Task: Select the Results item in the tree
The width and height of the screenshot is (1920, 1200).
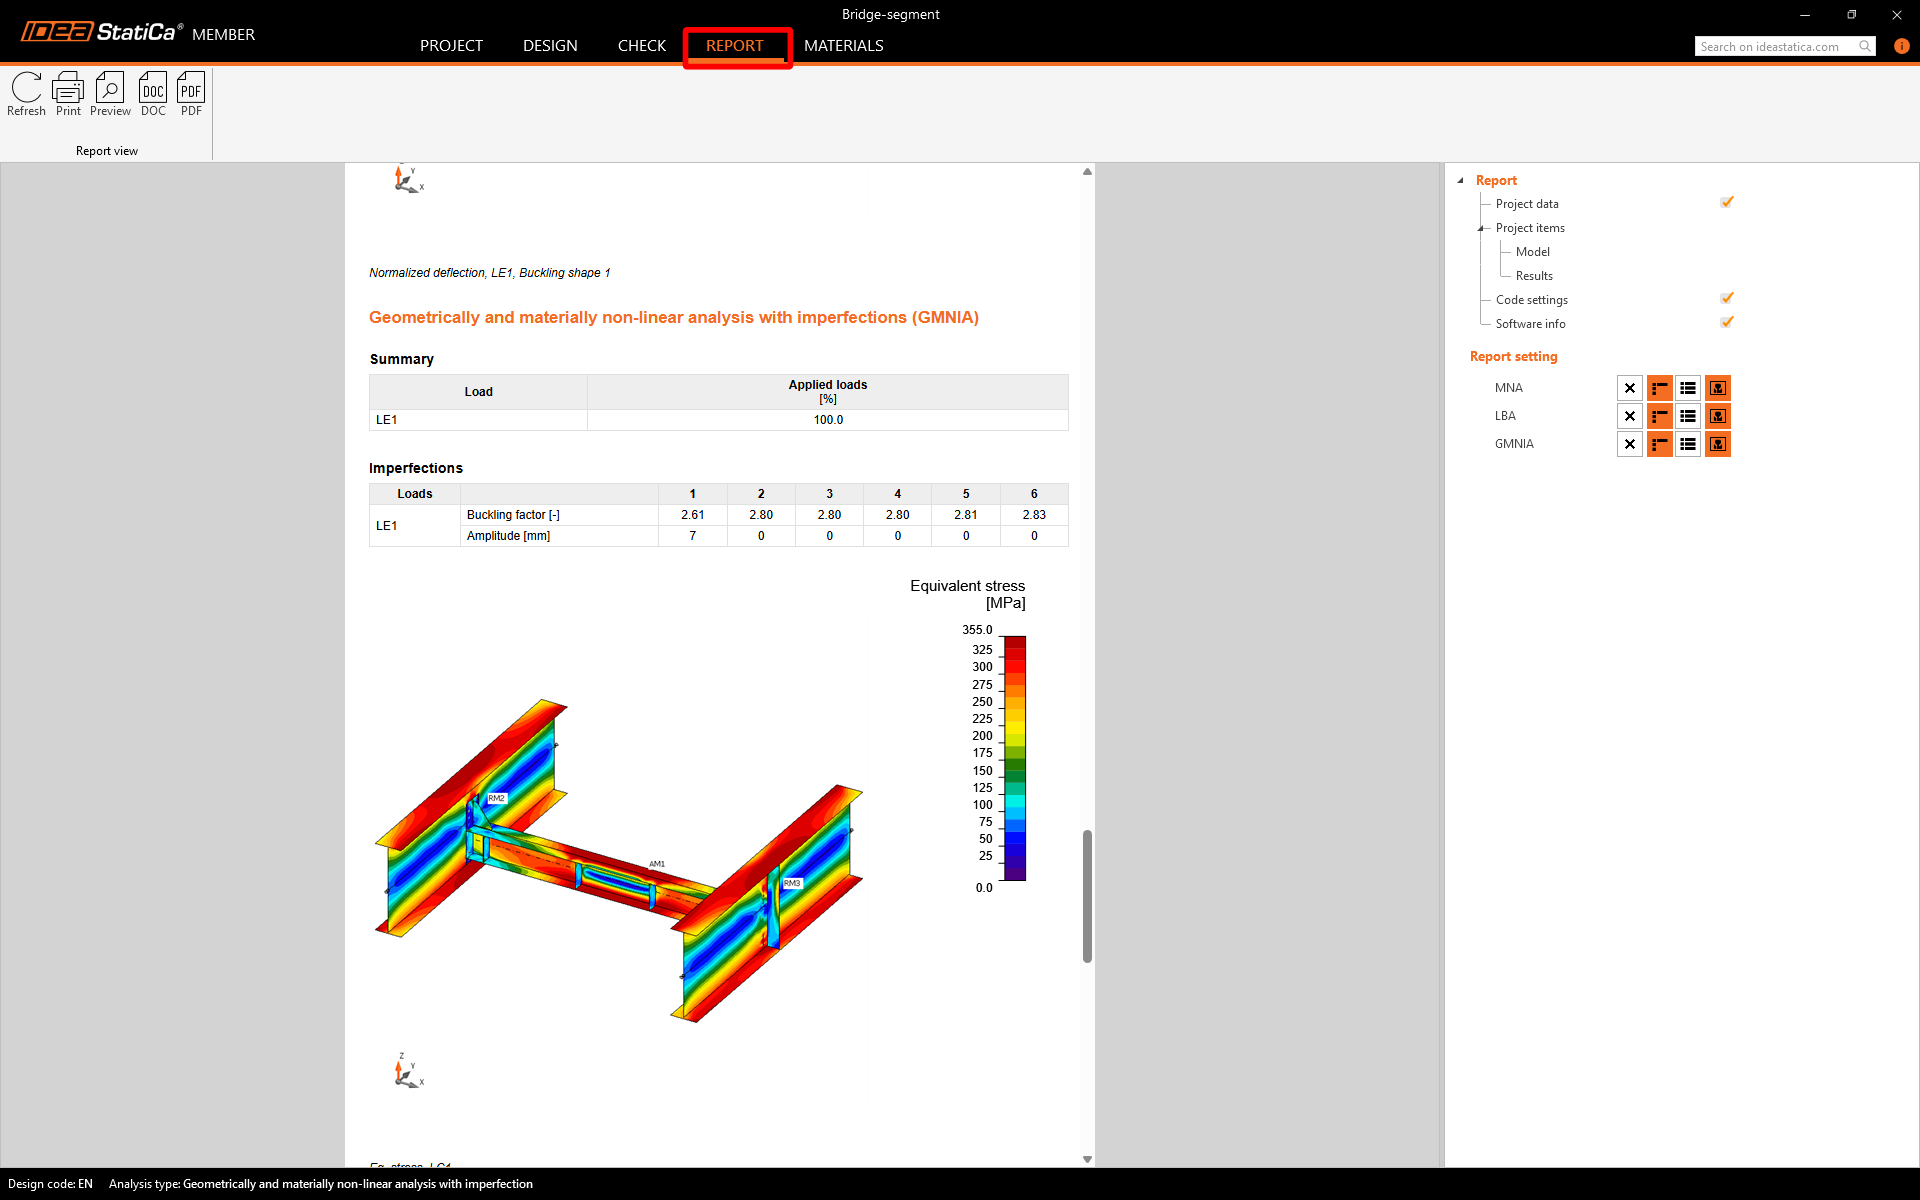Action: (1534, 276)
